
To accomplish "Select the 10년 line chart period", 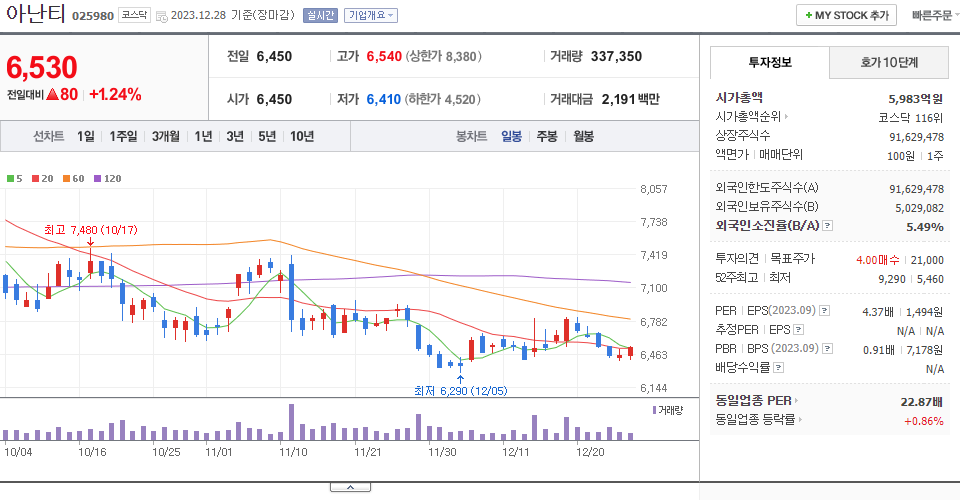I will (x=302, y=136).
